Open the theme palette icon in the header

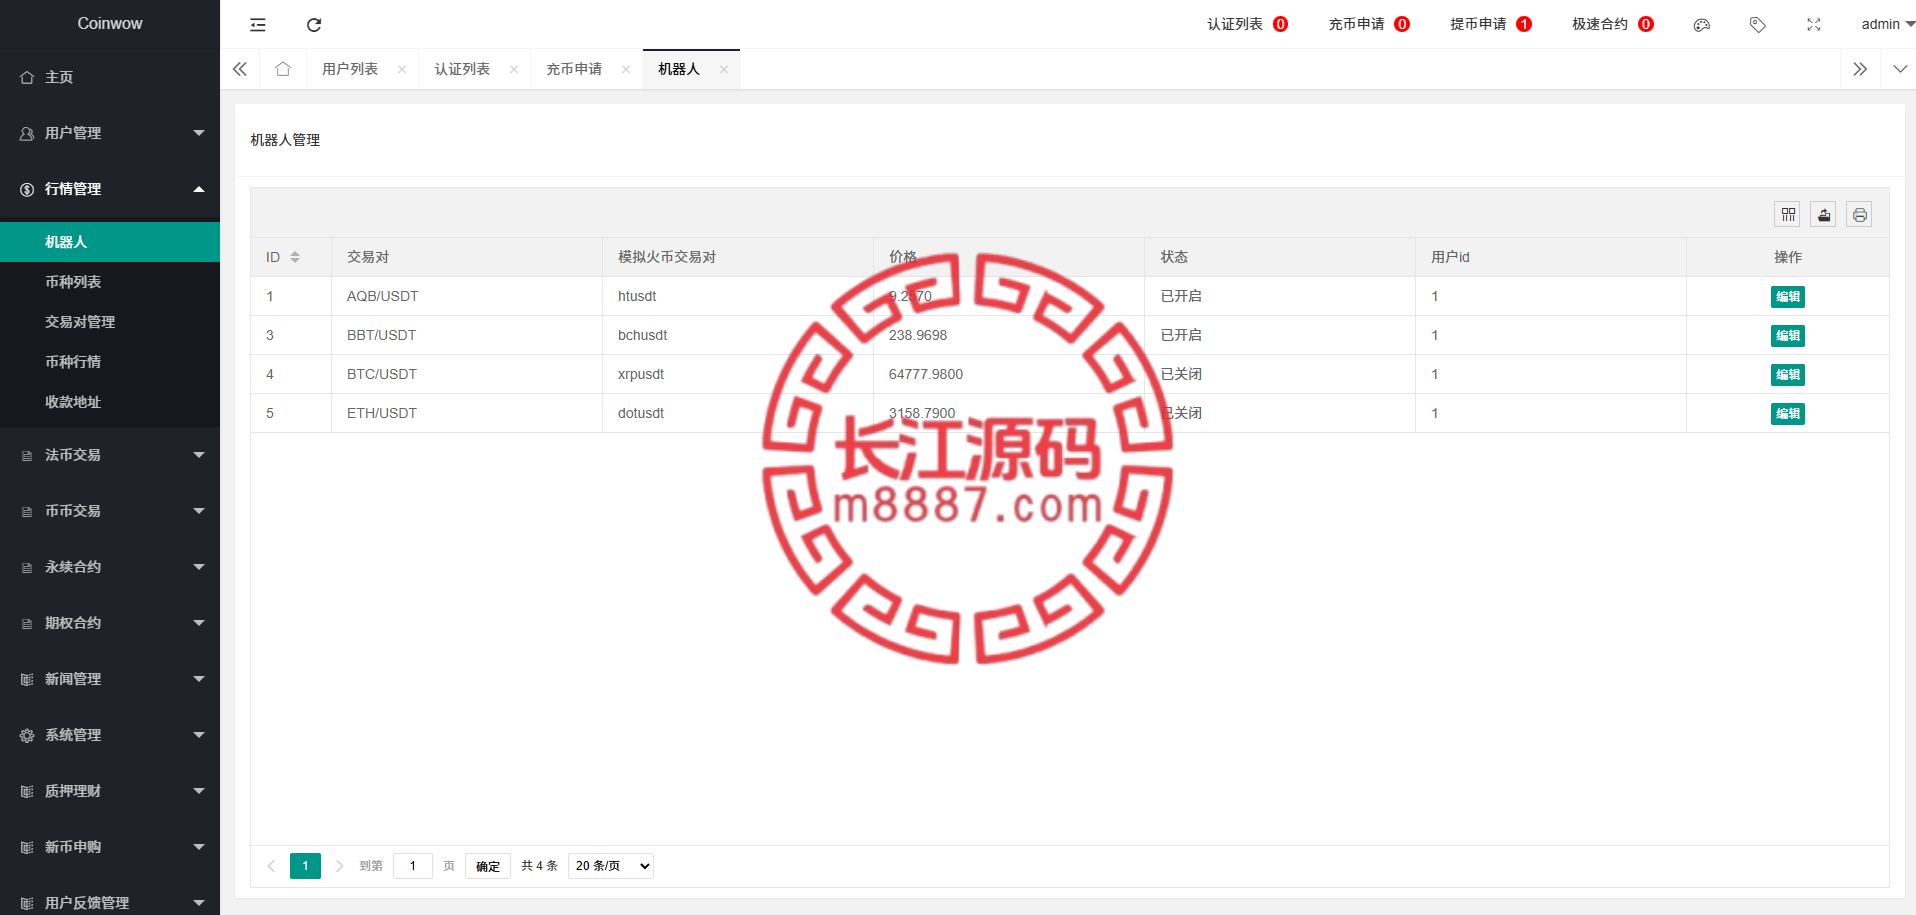[1702, 25]
